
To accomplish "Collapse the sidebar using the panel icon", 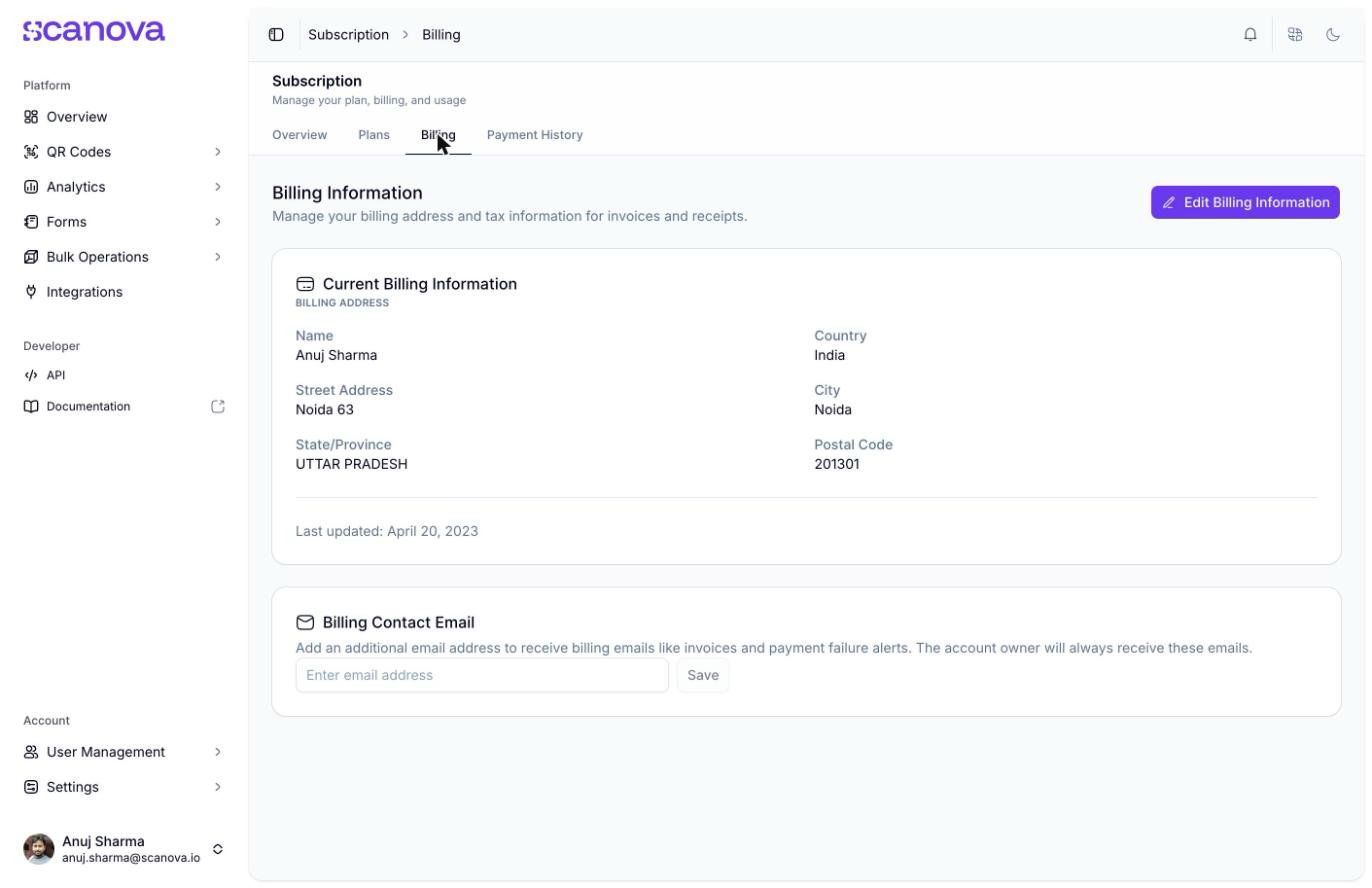I will coord(276,35).
